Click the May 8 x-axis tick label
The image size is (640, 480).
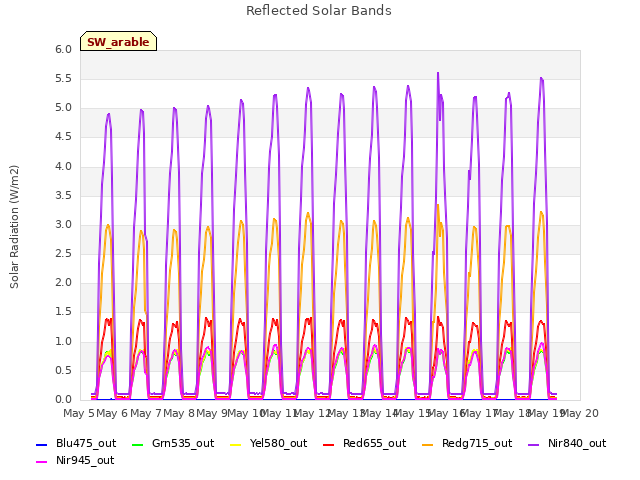coord(179,413)
